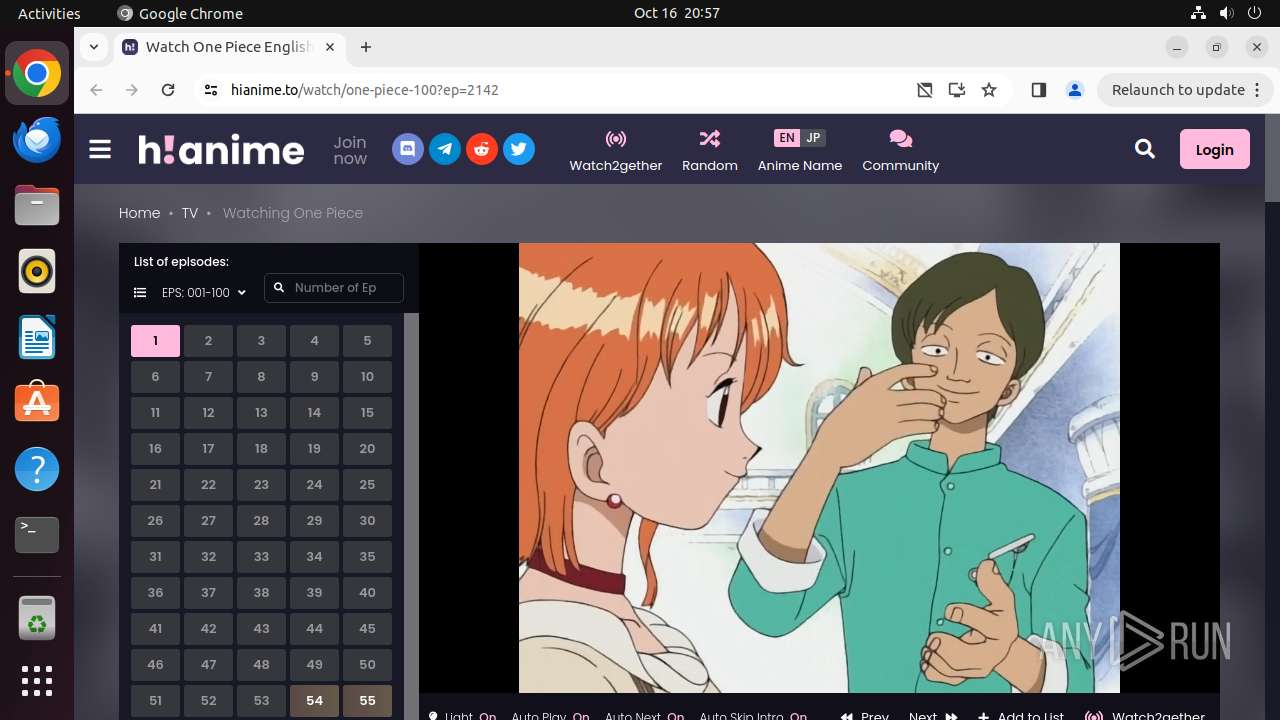Screen dimensions: 1280x720
Task: Click the search magnifier icon
Action: [x=1145, y=150]
